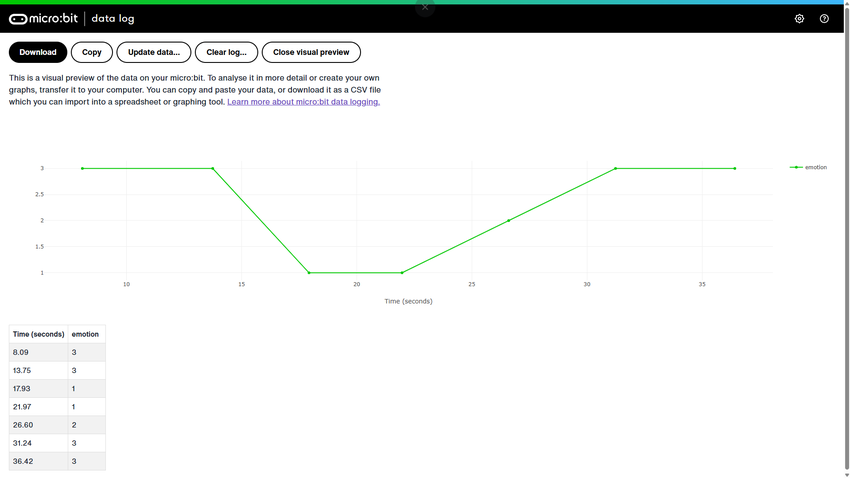
Task: Click the Update data... button
Action: [154, 52]
